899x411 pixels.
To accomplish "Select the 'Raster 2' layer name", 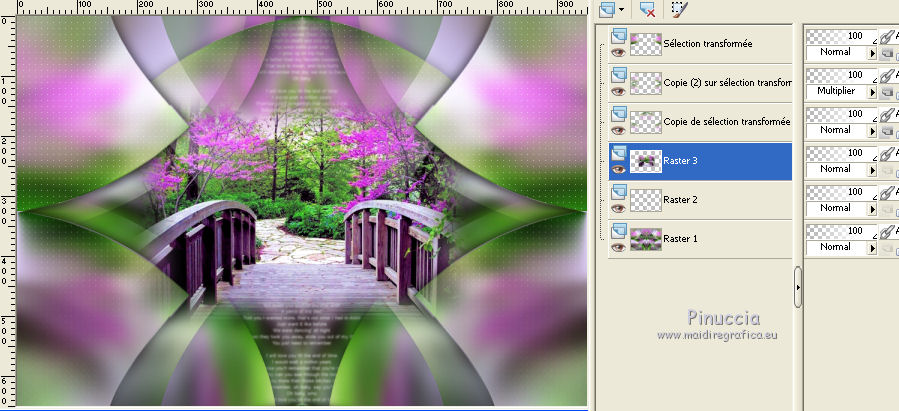I will tap(681, 199).
